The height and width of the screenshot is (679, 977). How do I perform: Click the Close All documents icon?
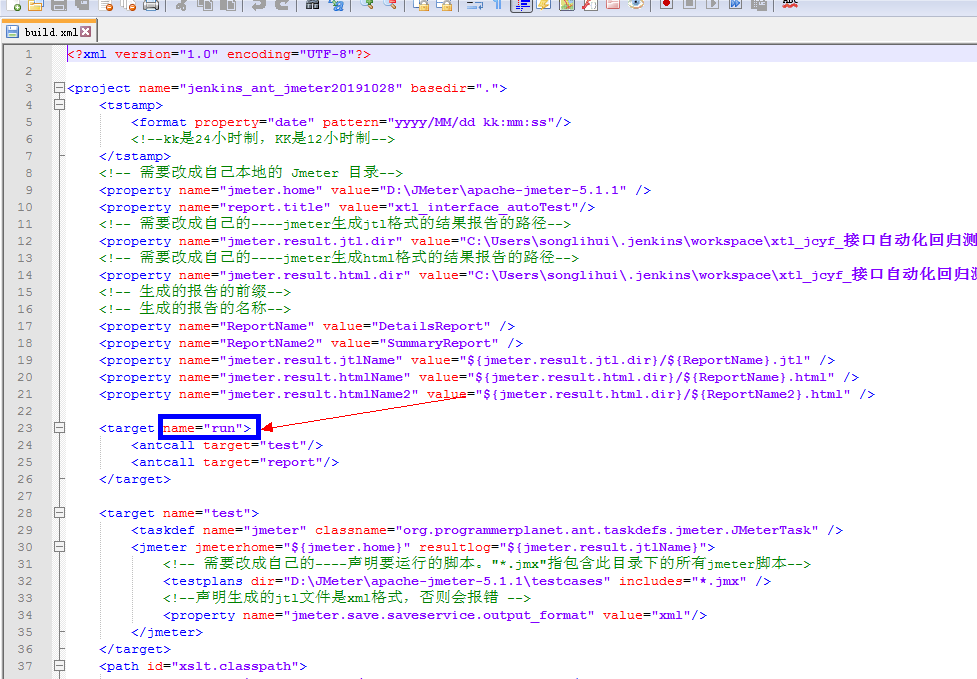[x=128, y=5]
